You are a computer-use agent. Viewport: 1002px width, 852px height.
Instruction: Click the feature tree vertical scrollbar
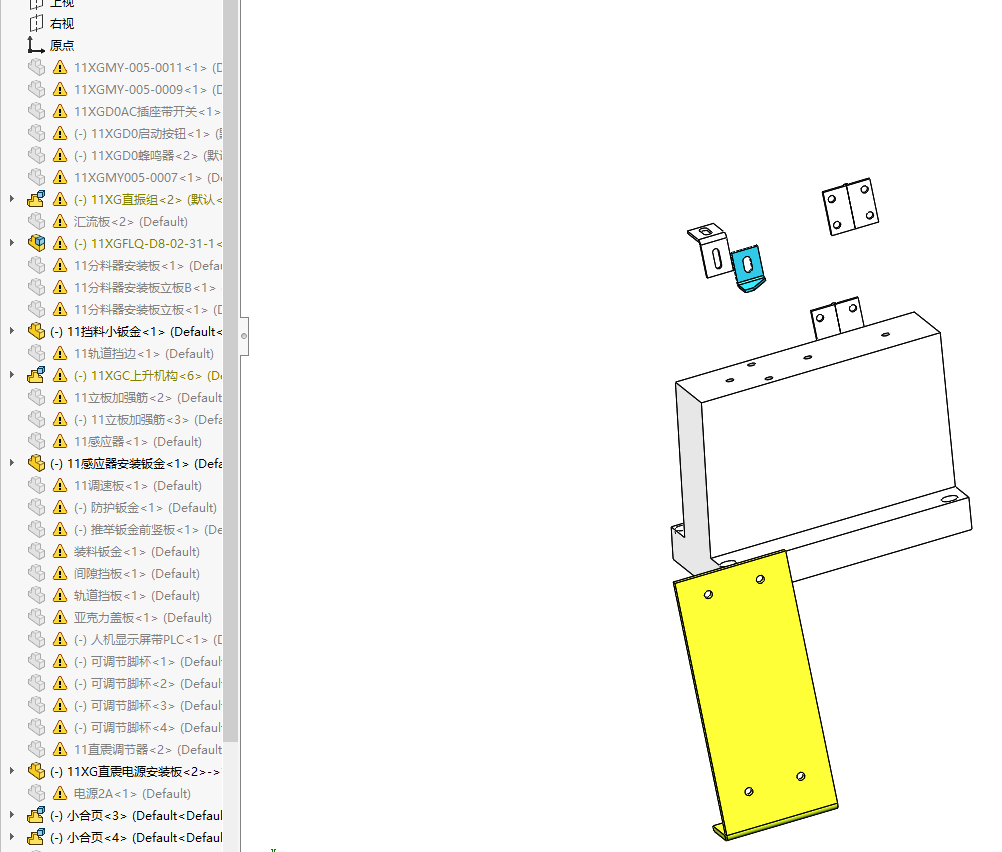coord(231,400)
